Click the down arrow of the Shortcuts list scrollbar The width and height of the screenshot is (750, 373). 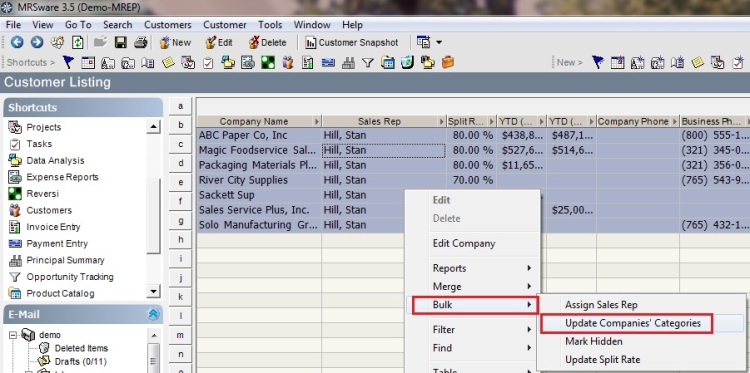[153, 291]
